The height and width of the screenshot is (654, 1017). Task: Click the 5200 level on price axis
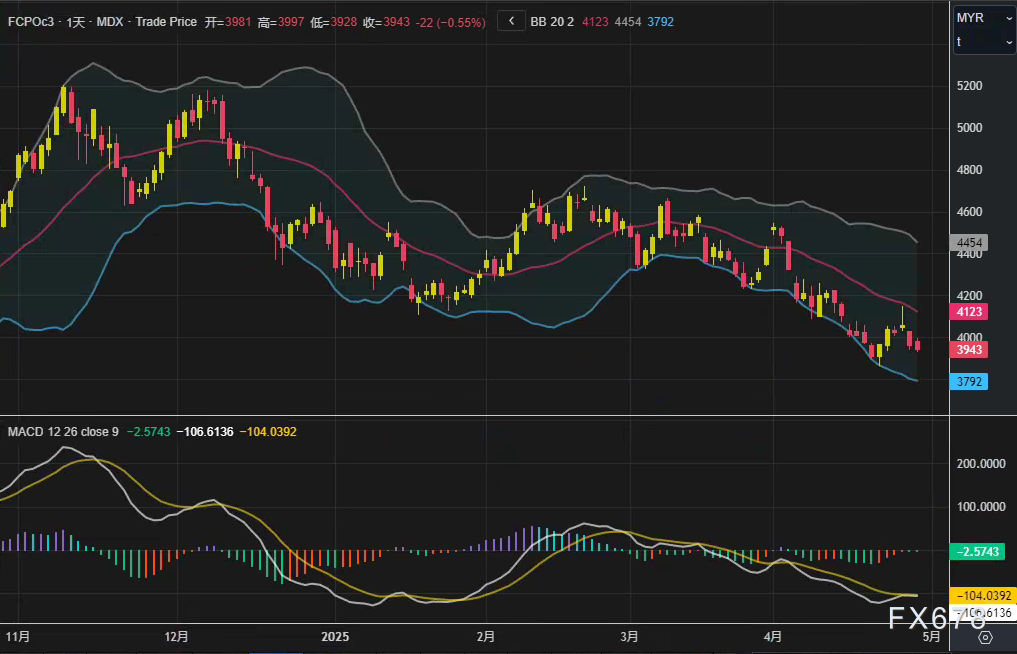tap(971, 86)
